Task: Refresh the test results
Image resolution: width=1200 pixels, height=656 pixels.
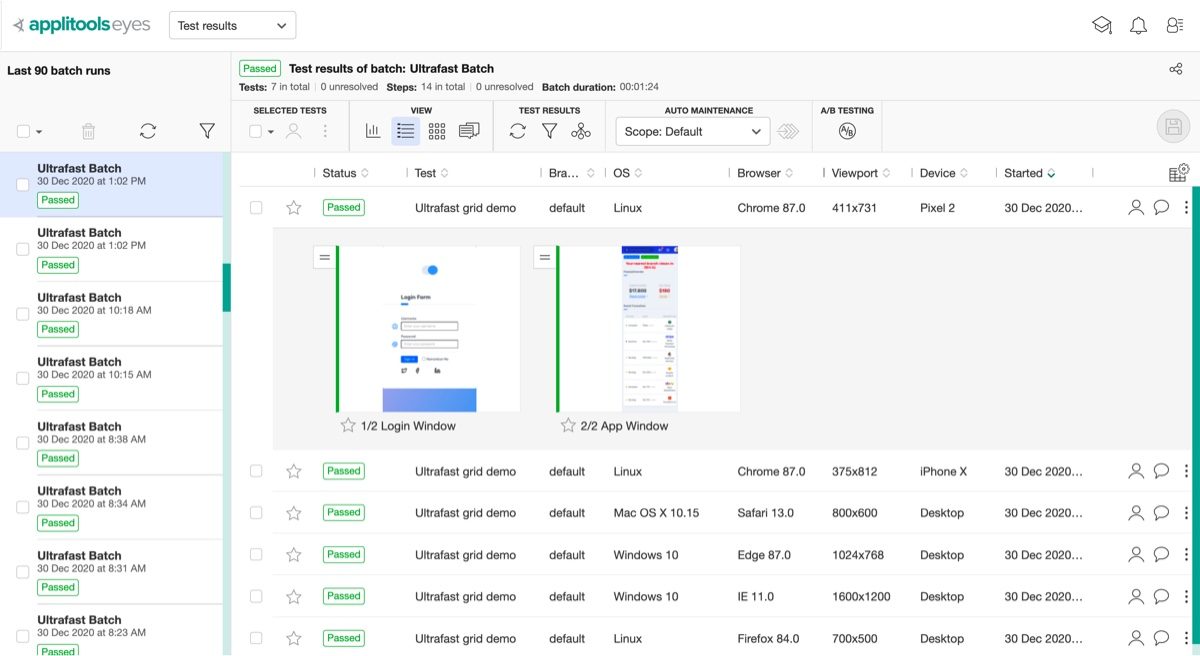Action: click(x=517, y=131)
